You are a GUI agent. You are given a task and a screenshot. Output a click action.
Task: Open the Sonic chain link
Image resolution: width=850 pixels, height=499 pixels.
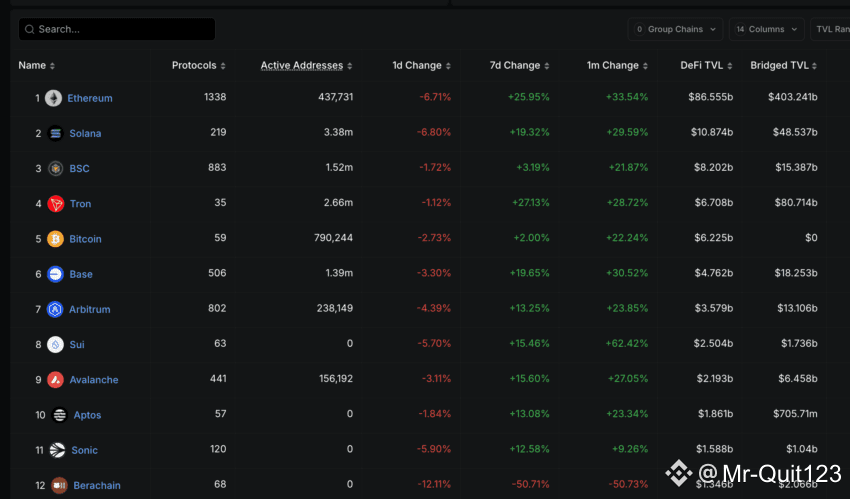pyautogui.click(x=85, y=450)
